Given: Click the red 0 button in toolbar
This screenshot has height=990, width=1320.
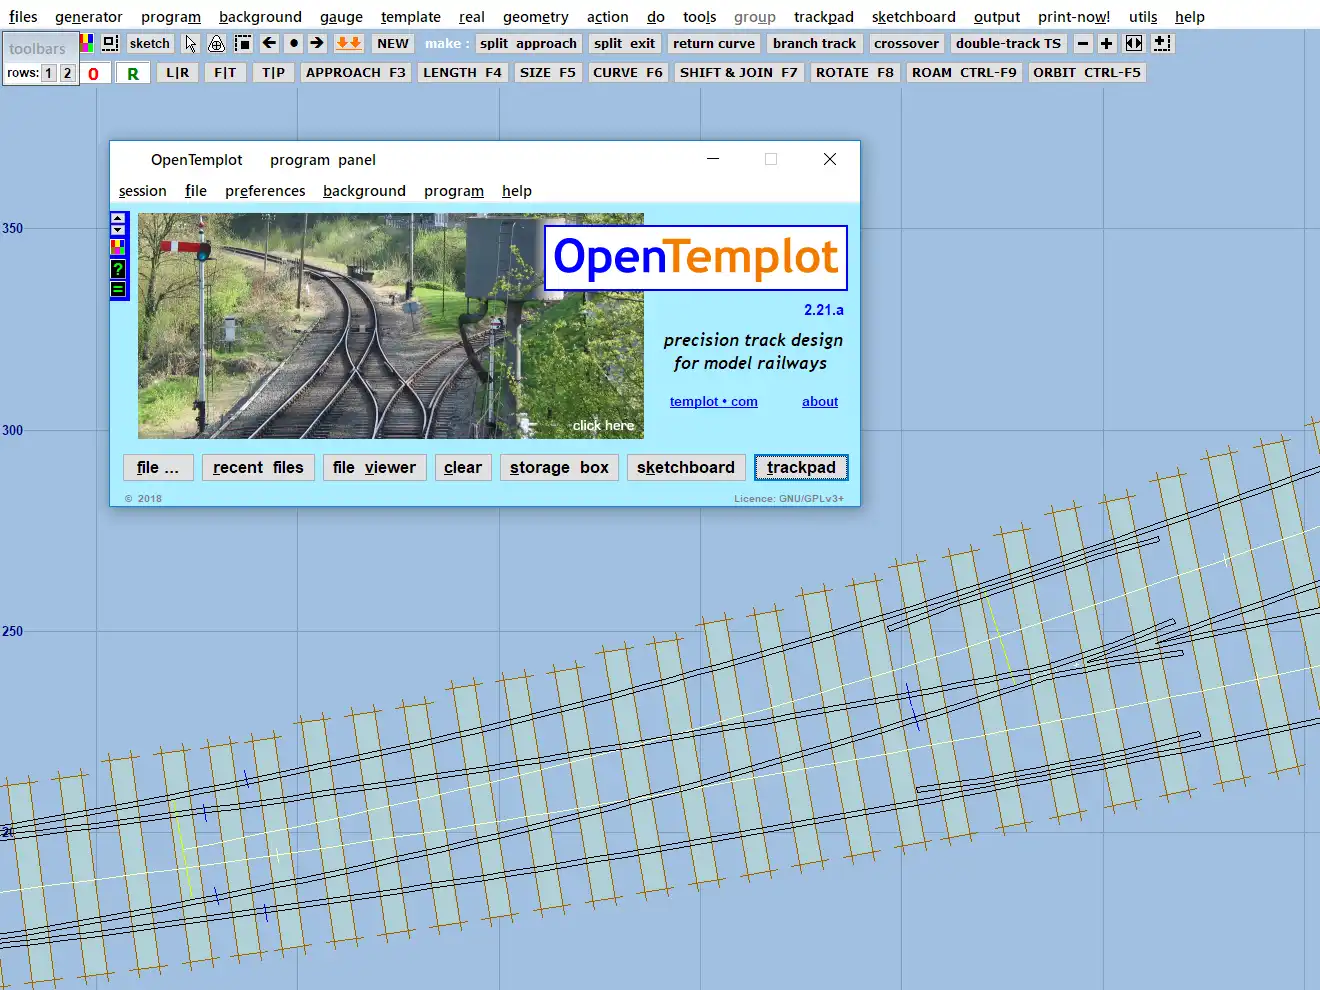Looking at the screenshot, I should [94, 73].
